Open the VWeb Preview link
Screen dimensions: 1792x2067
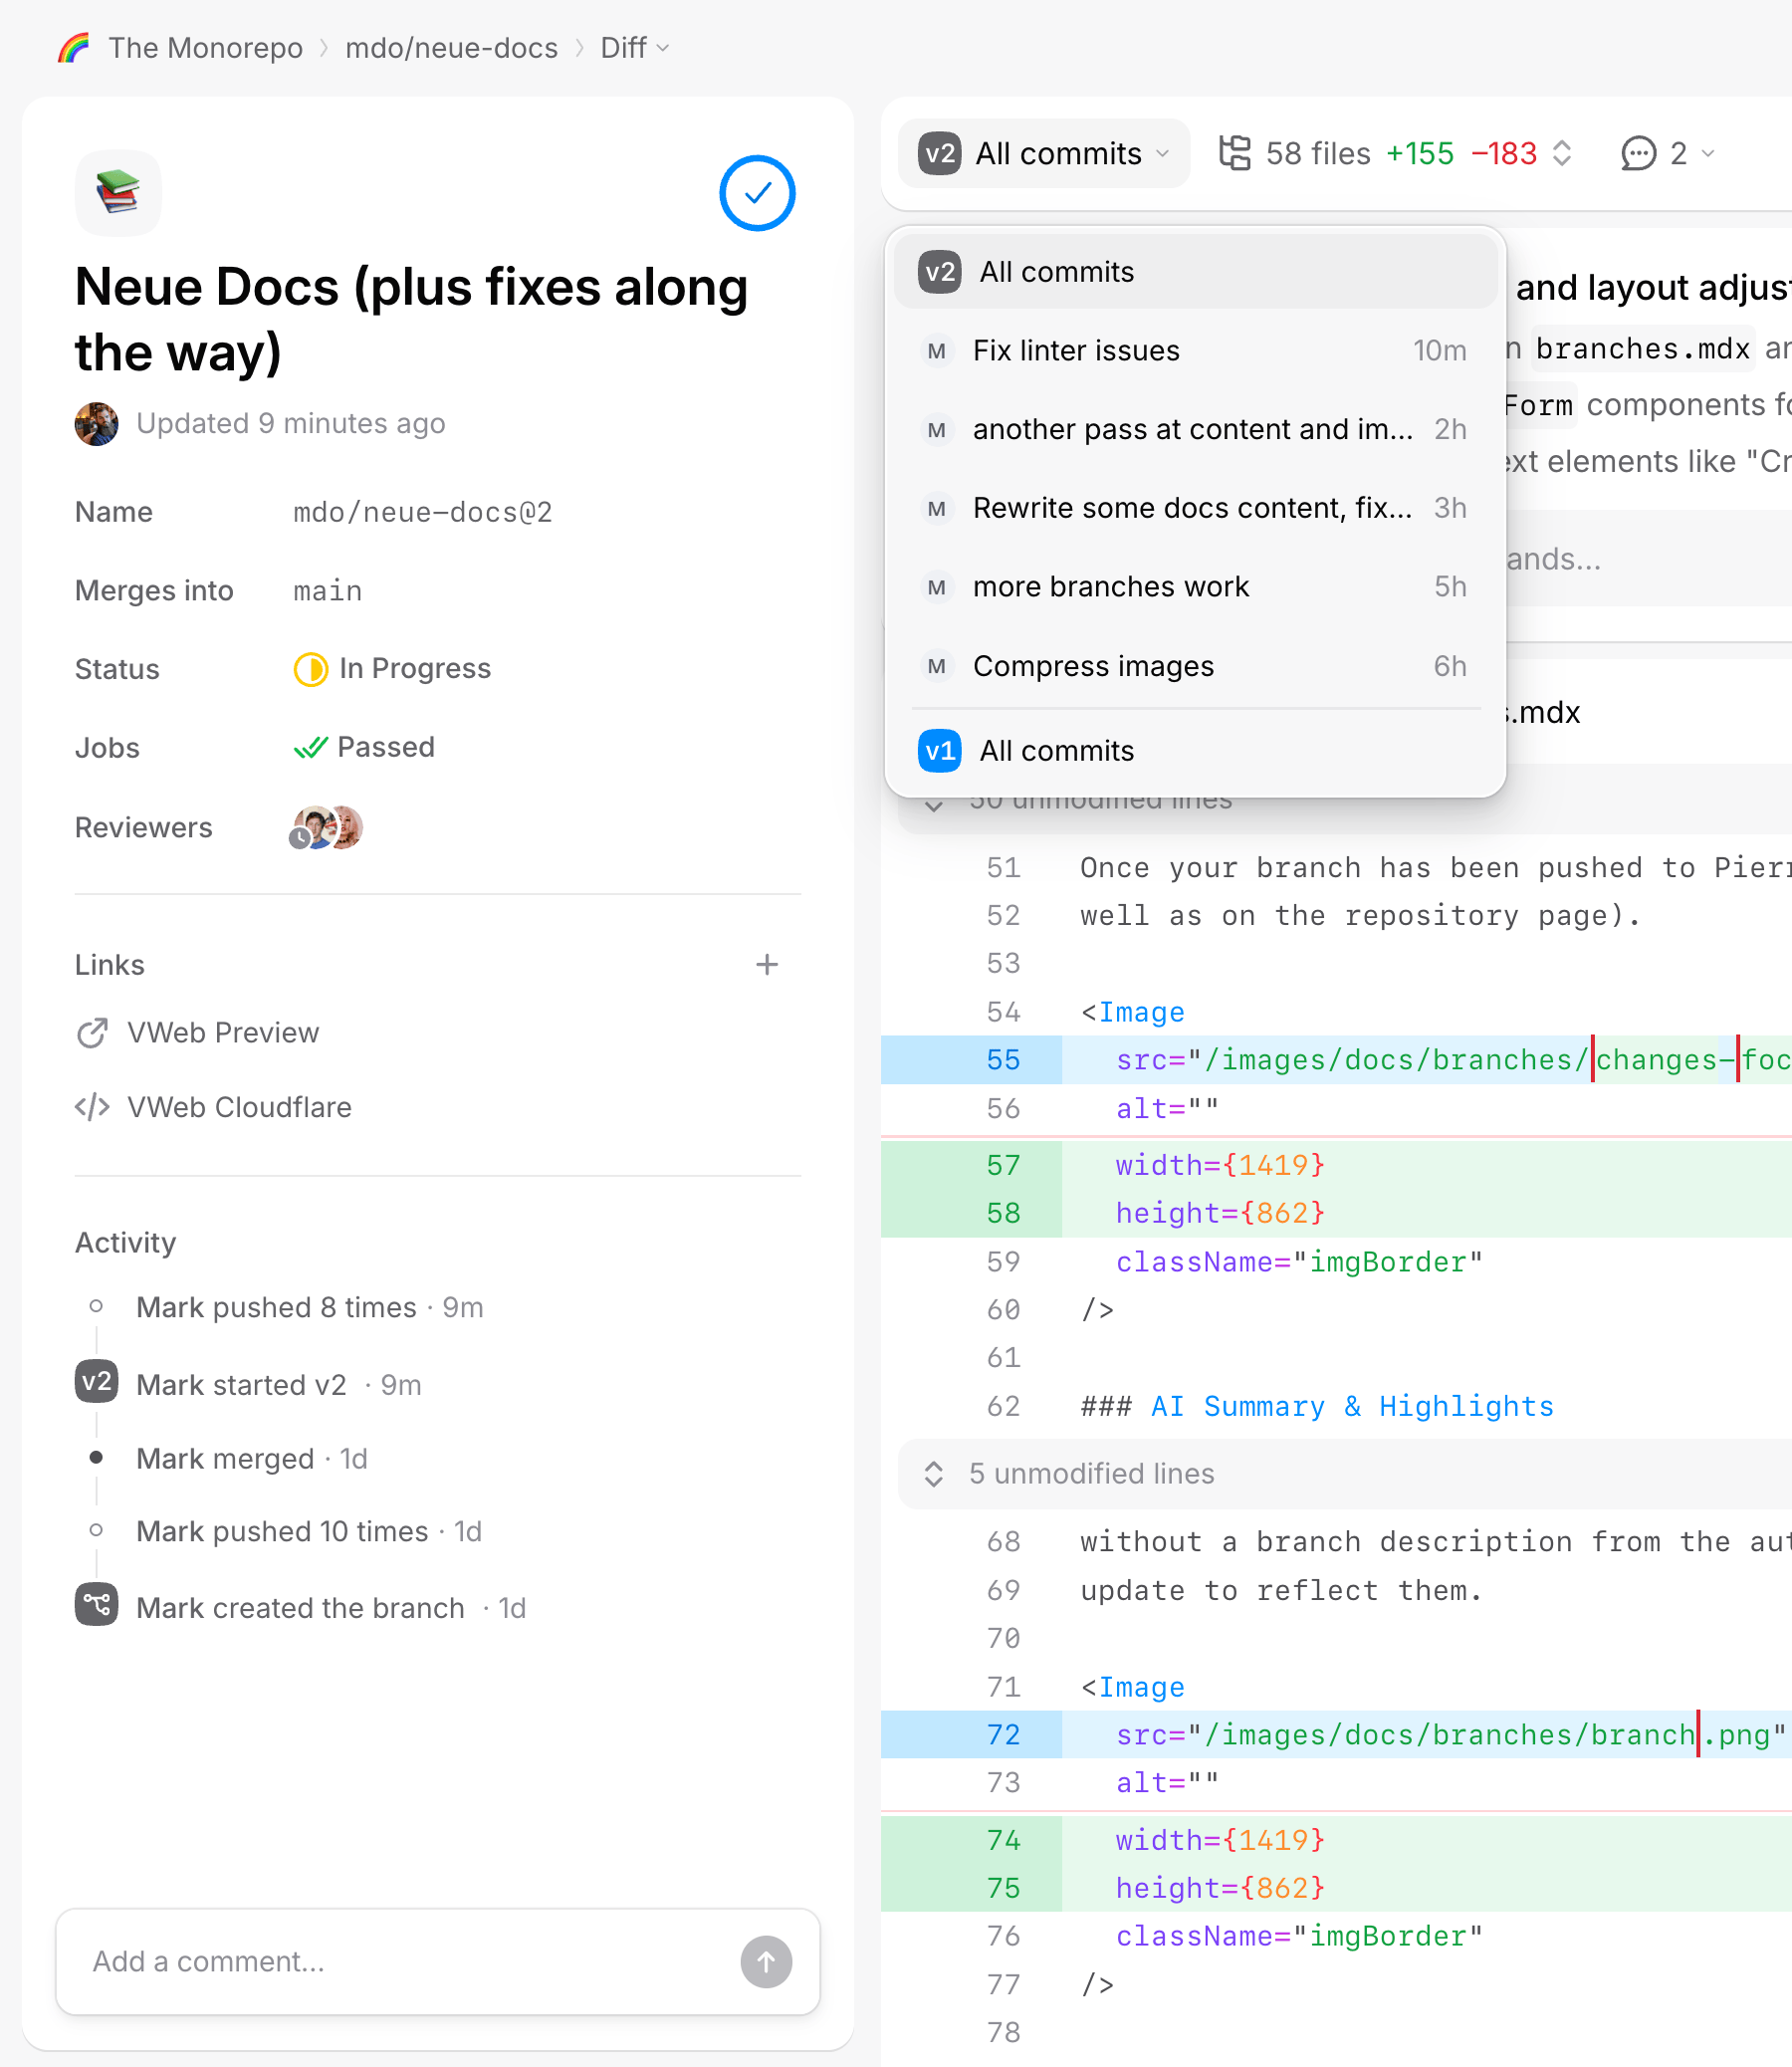coord(222,1033)
